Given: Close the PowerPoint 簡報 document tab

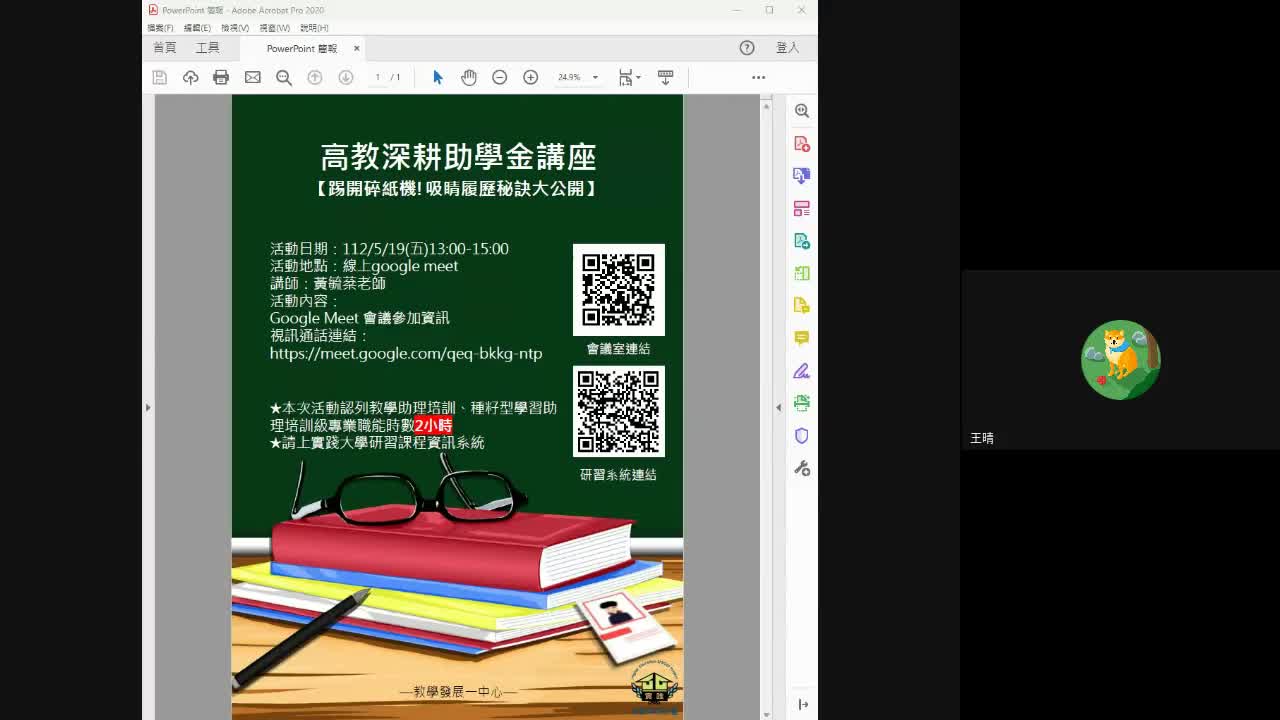Looking at the screenshot, I should point(356,48).
